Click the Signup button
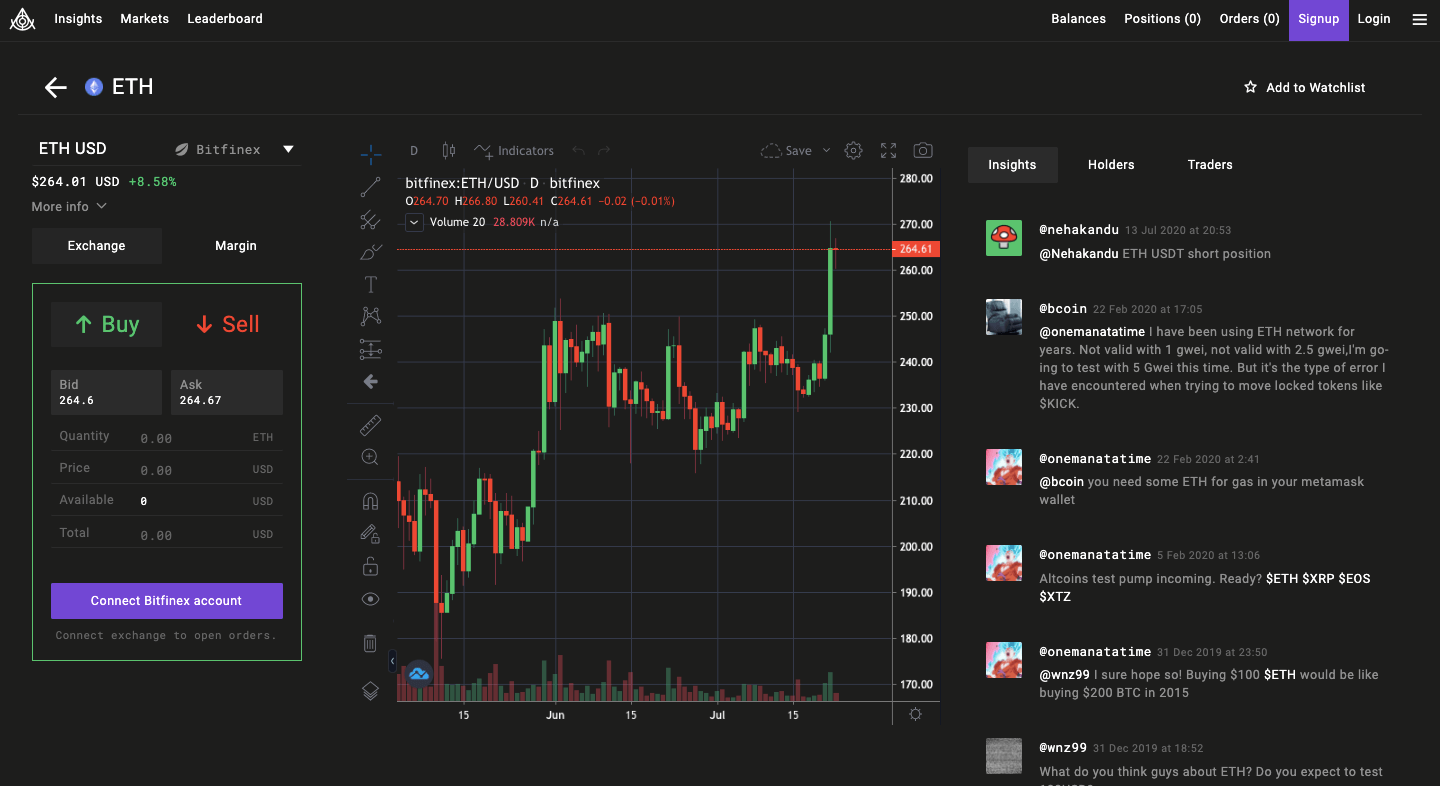The height and width of the screenshot is (786, 1440). (1319, 20)
